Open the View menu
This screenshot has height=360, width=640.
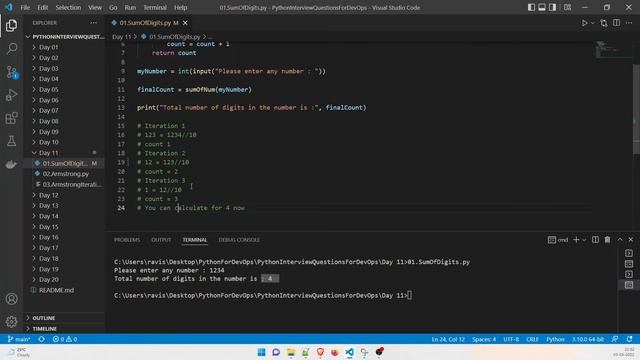[x=95, y=7]
